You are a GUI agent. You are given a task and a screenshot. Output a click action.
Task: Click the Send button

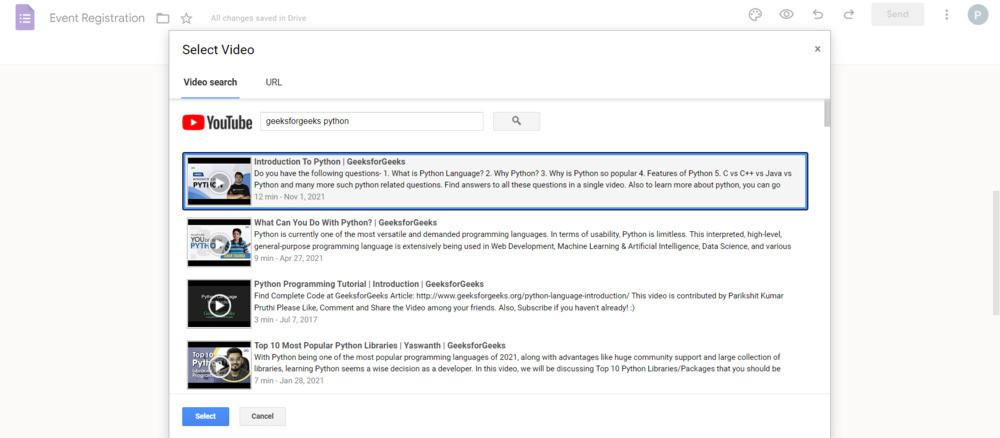point(897,15)
